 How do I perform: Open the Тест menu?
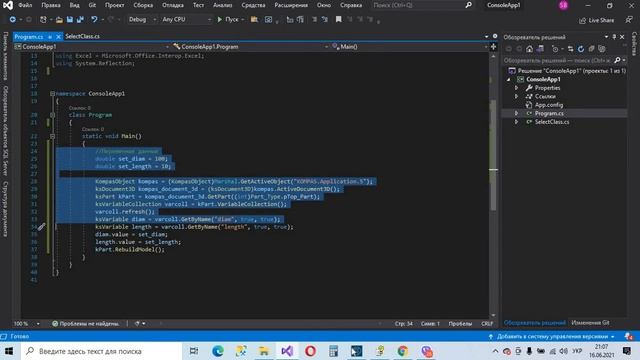click(198, 5)
